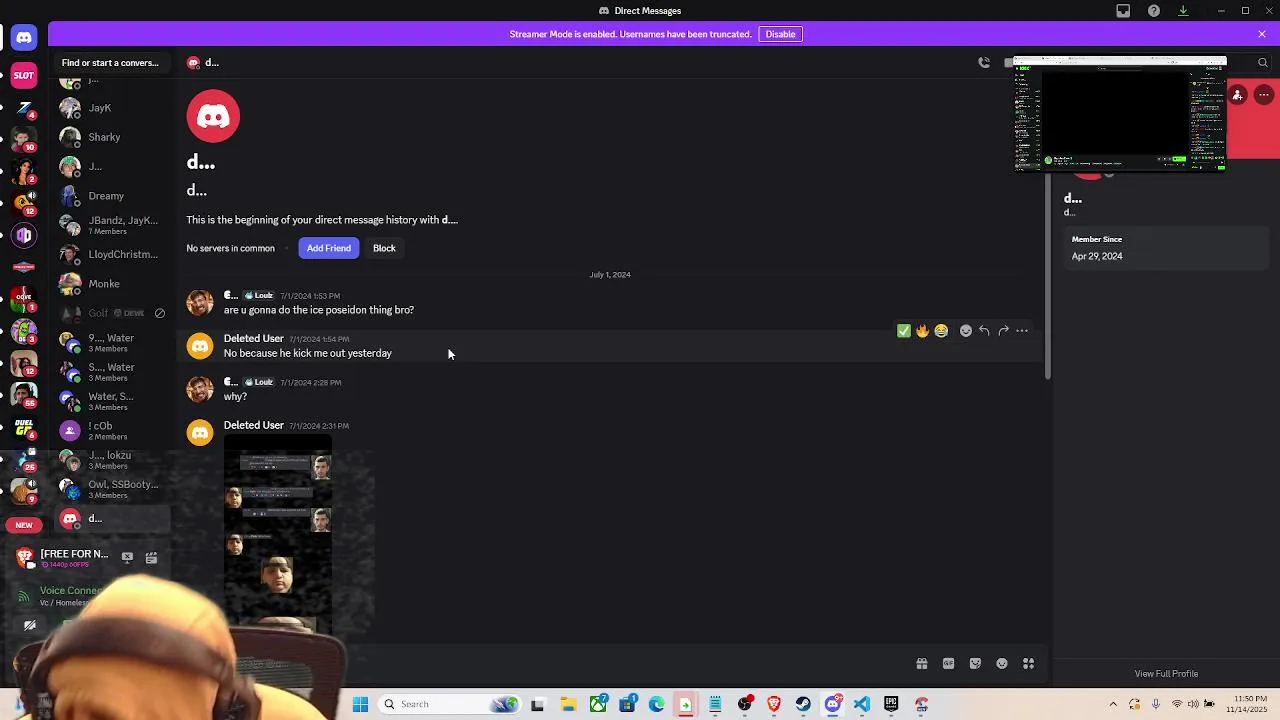
Task: Open the inbox icon in title bar
Action: pos(1123,11)
